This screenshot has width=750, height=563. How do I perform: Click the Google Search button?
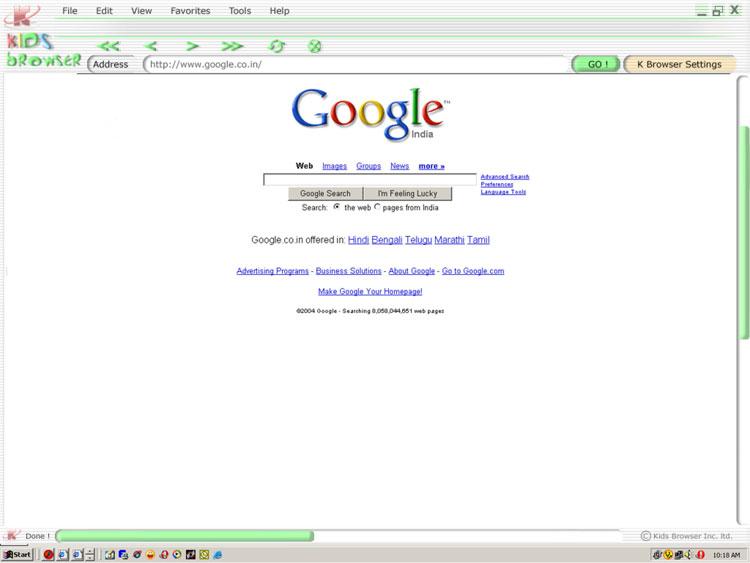(x=325, y=193)
